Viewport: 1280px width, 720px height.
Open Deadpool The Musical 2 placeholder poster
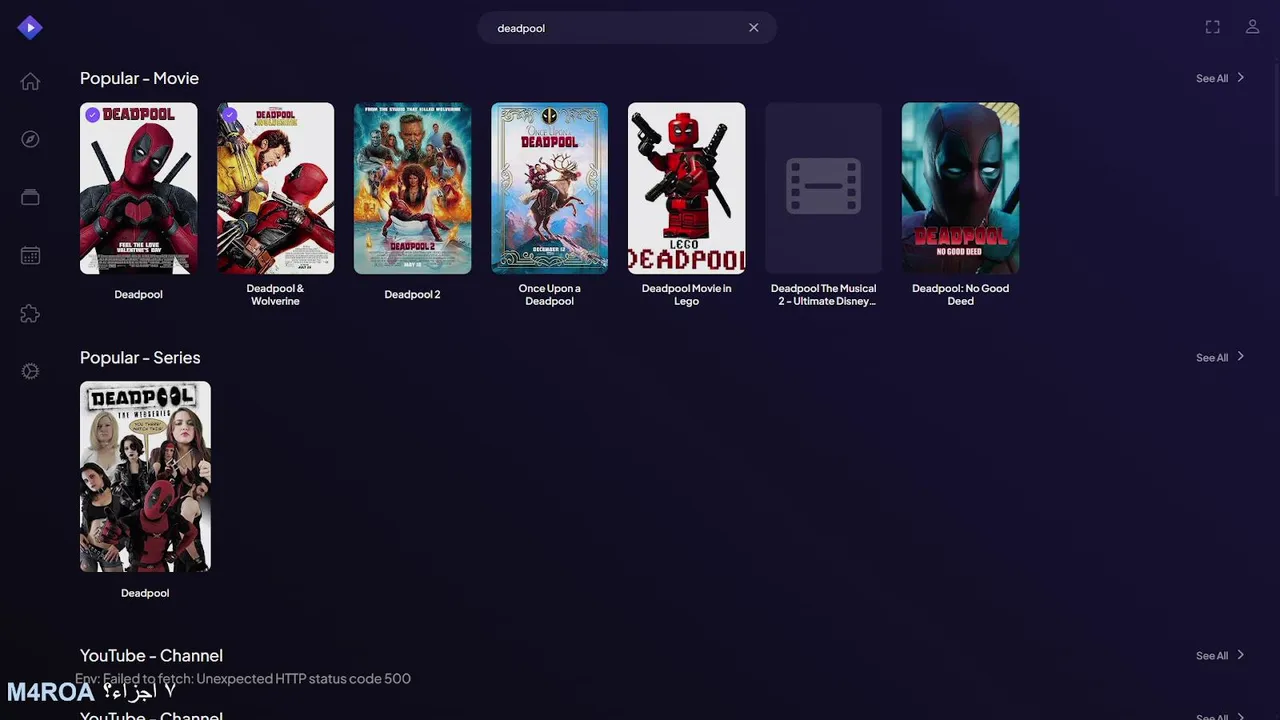tap(823, 188)
